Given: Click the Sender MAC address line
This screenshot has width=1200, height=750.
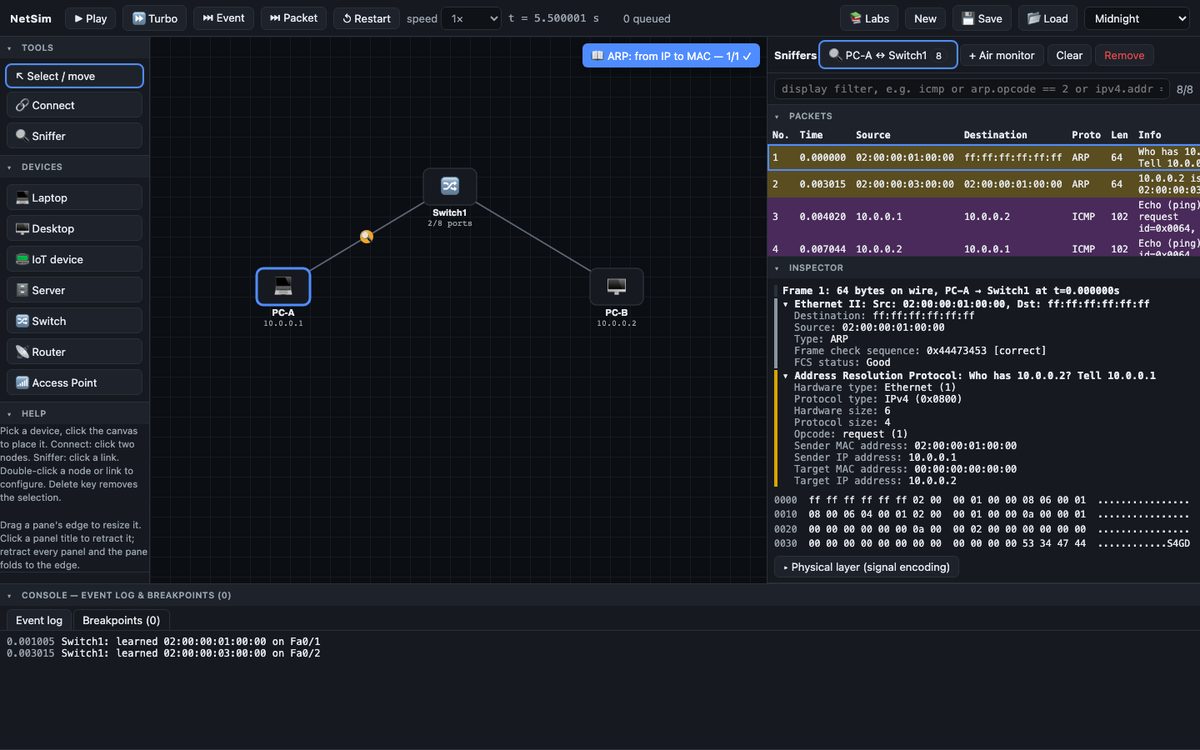Looking at the screenshot, I should [x=905, y=446].
